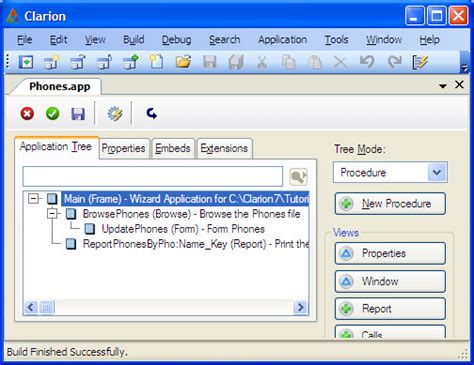Select the Application Tree tab
Screen dimensions: 474x365
point(56,147)
